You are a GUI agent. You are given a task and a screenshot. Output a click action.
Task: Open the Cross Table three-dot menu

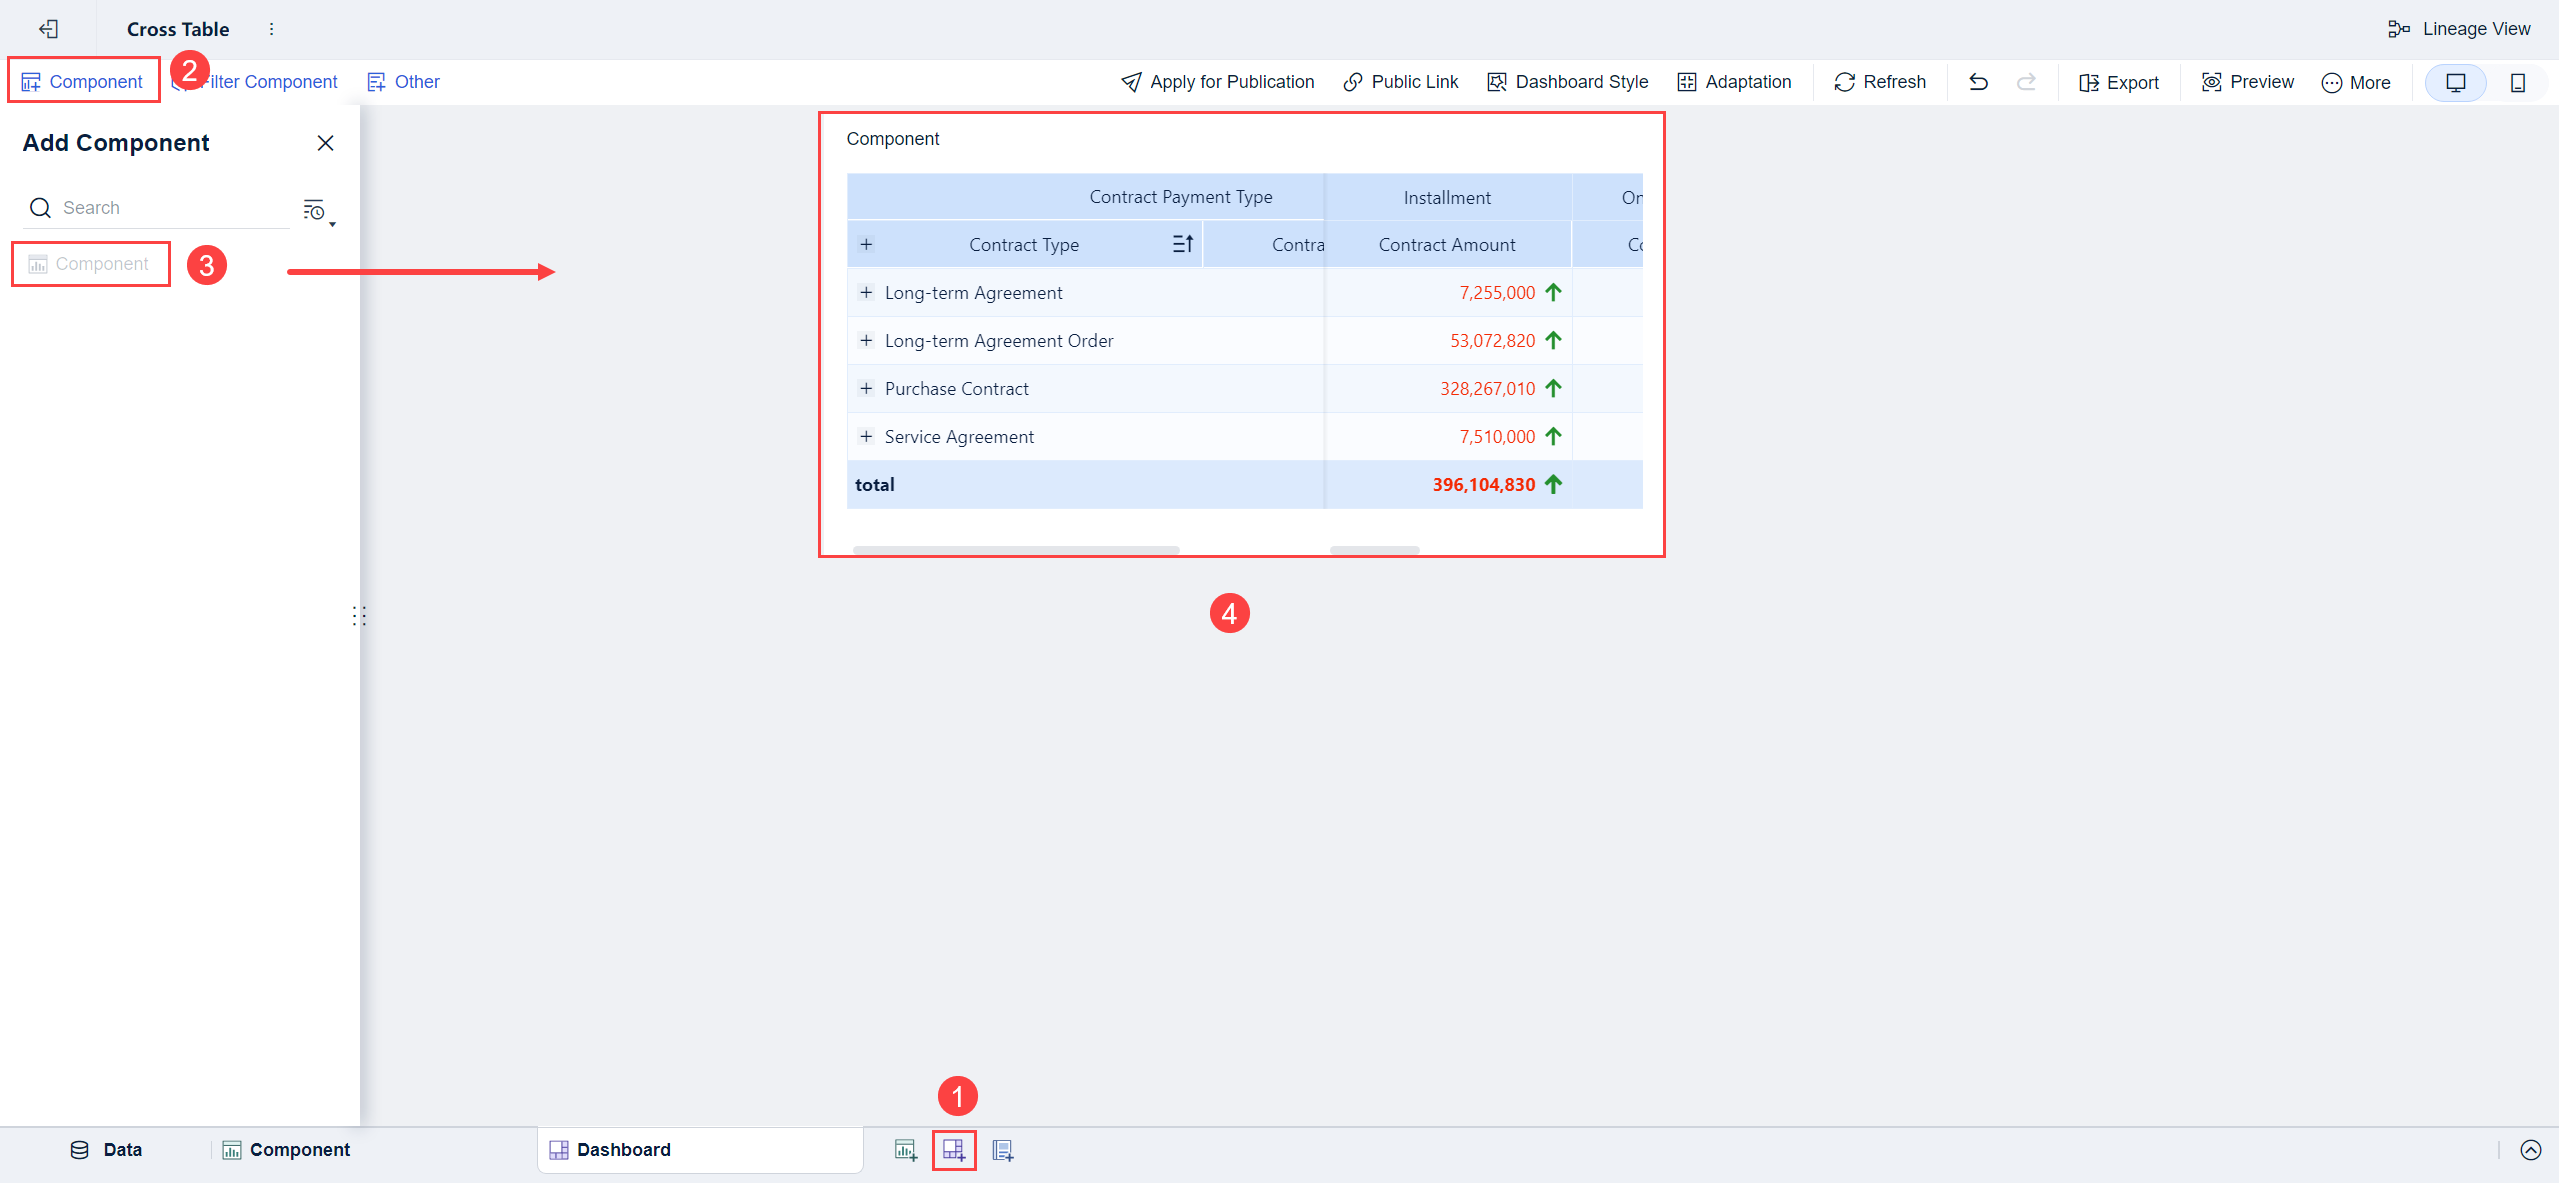coord(271,29)
